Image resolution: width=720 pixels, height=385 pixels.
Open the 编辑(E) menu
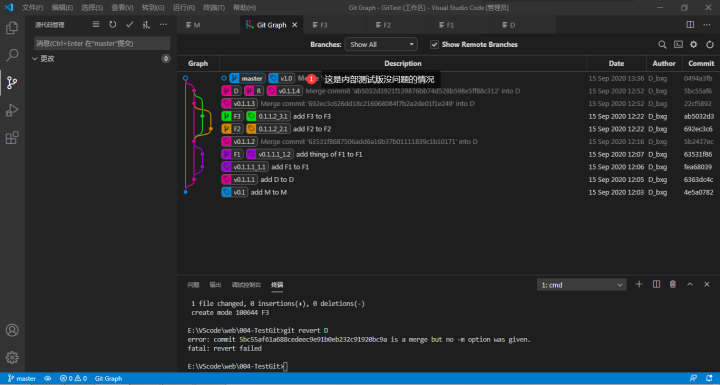(62, 8)
